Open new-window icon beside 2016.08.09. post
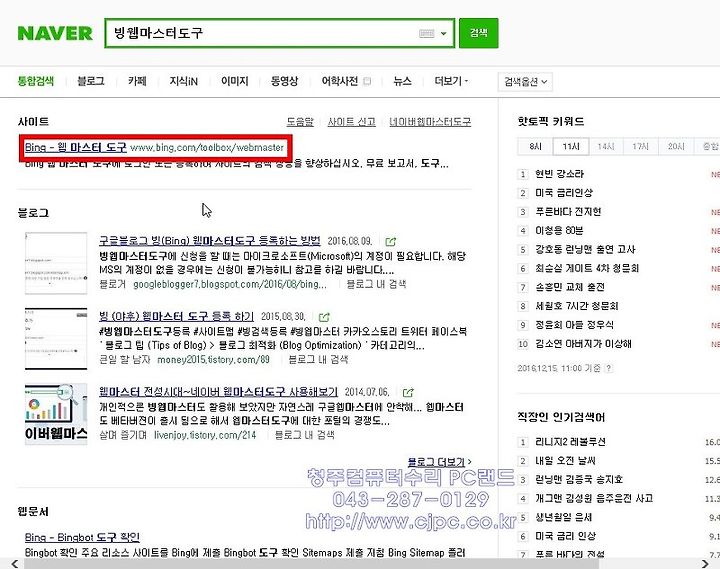 pyautogui.click(x=391, y=241)
